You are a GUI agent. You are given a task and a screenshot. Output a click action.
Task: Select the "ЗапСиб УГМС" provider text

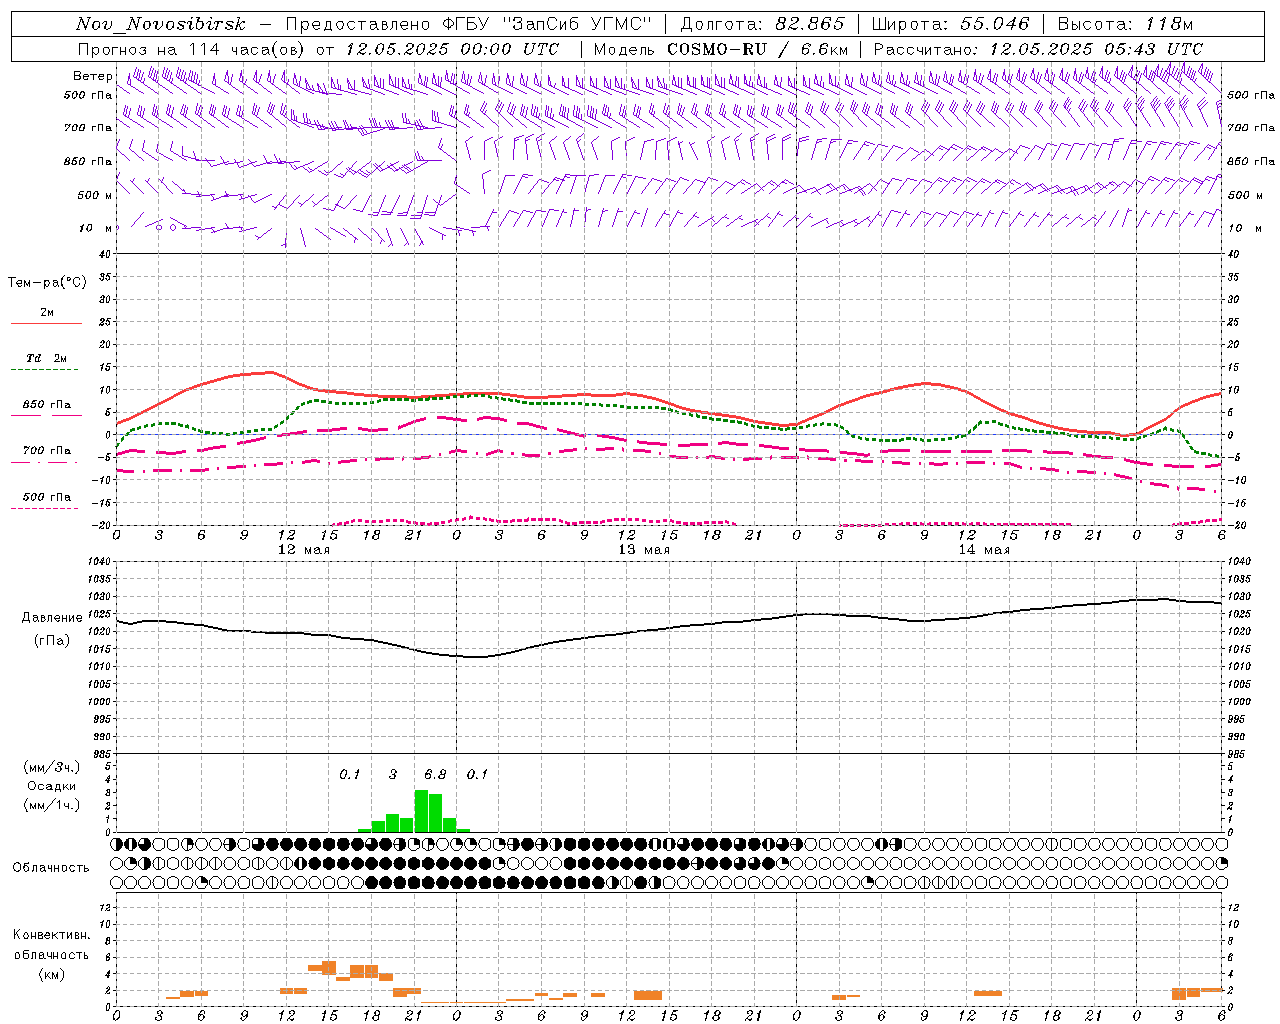[580, 24]
